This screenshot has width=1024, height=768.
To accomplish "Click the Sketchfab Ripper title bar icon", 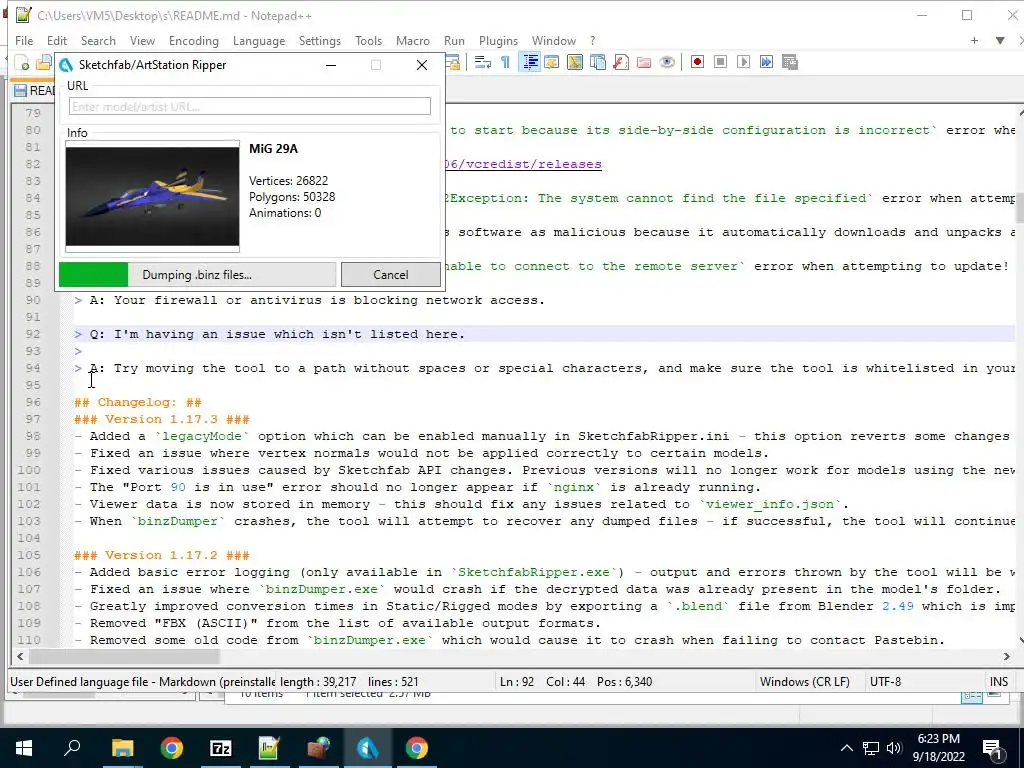I will pos(66,65).
